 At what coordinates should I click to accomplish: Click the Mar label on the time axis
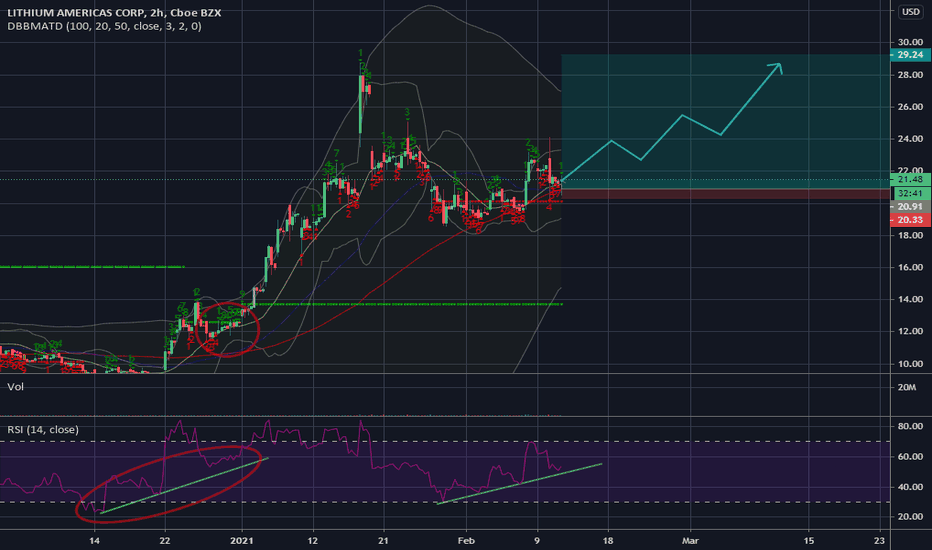[690, 540]
